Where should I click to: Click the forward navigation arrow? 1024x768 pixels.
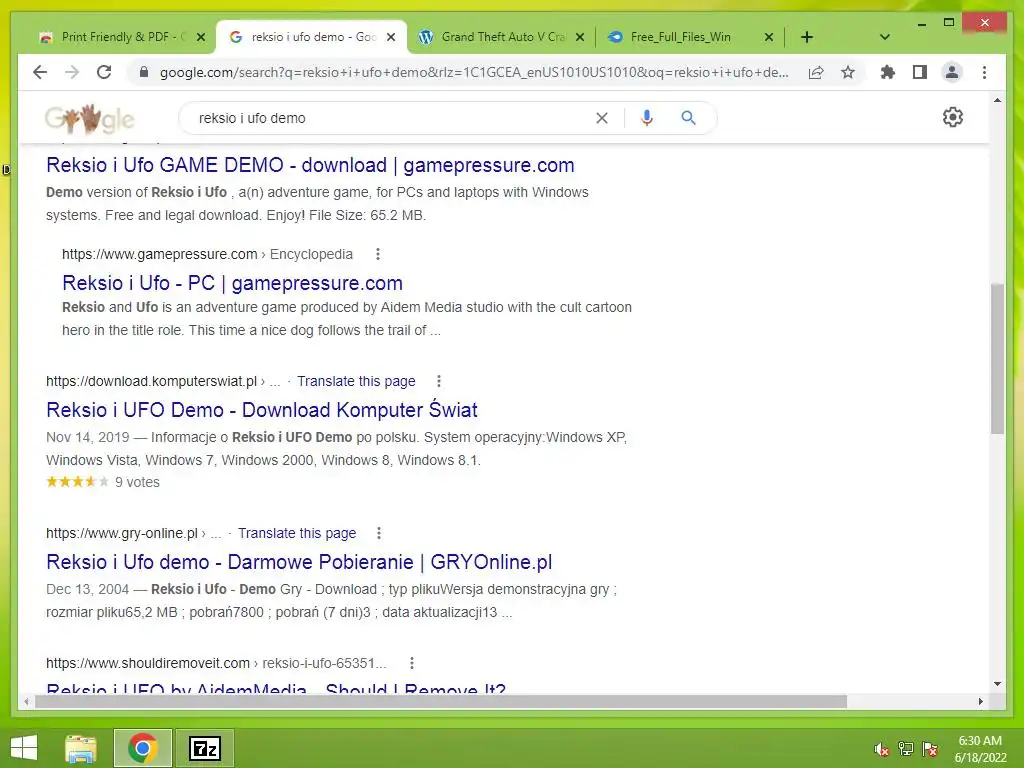coord(72,72)
